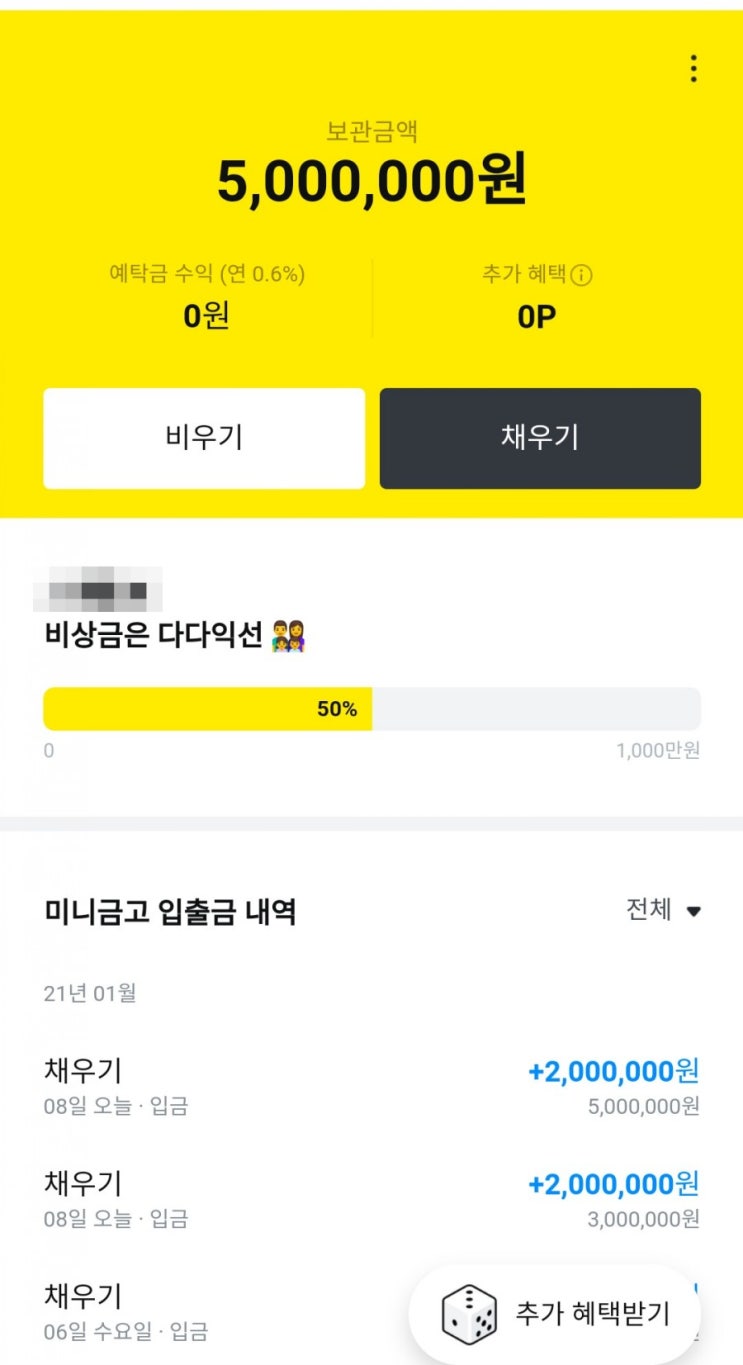The width and height of the screenshot is (743, 1365).
Task: Select the 예탁금 수익 (연 0.6%) label
Action: (207, 274)
